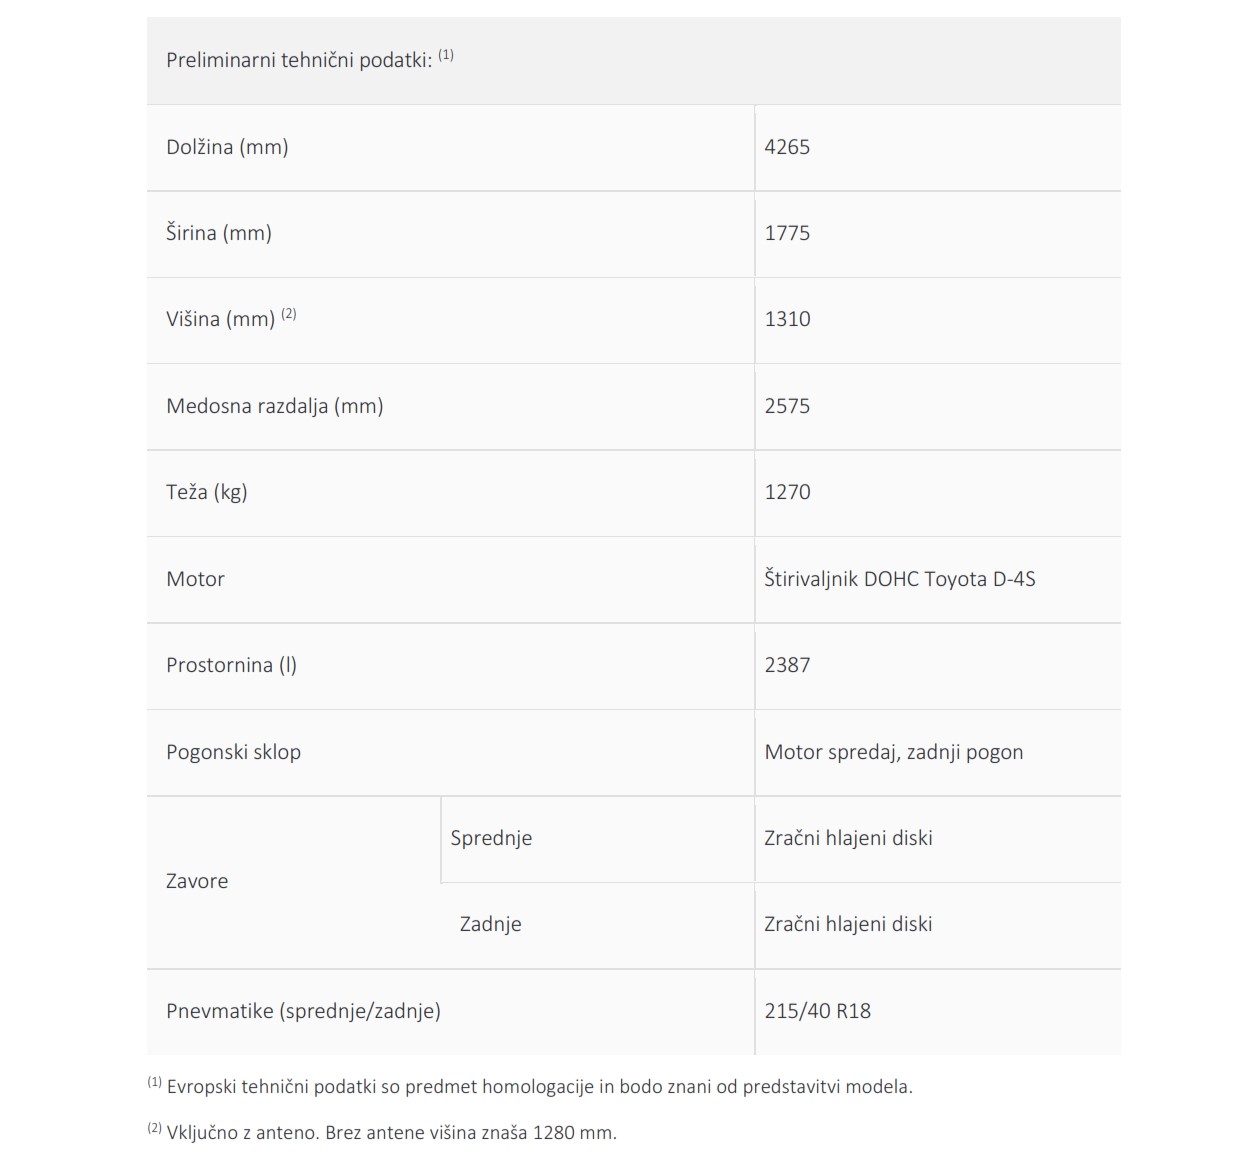
Task: Select the 'Štirivaljnik DOHC Toyota D-4S' engine text
Action: pyautogui.click(x=900, y=579)
